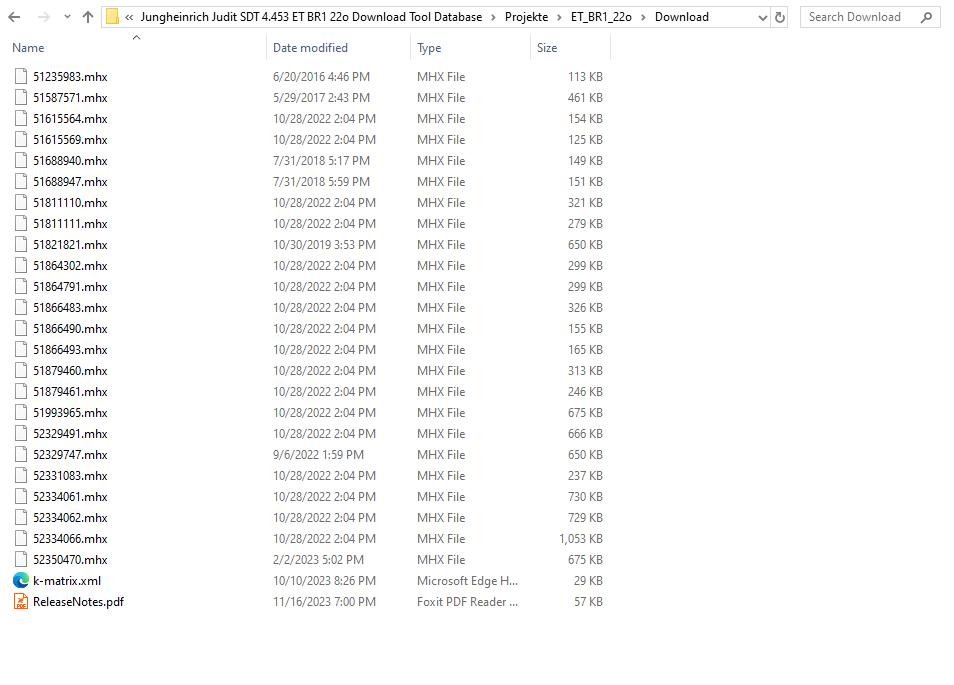Select file name 52331083.mhx
The image size is (954, 685).
[70, 476]
